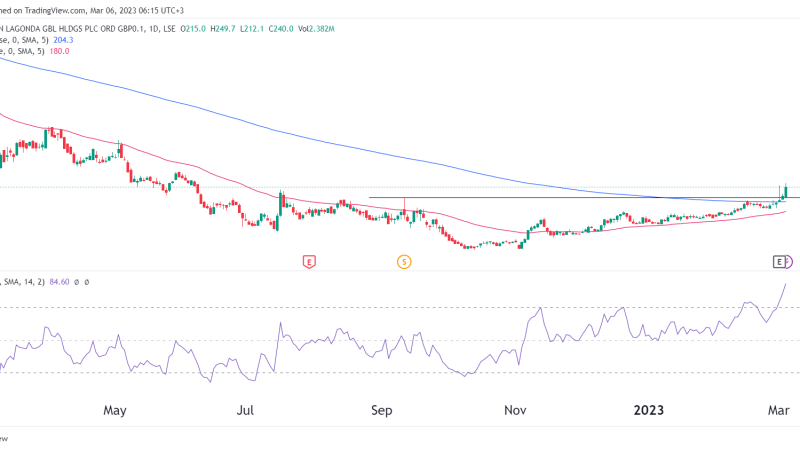Click the latest green breakout candlestick

[x=787, y=190]
